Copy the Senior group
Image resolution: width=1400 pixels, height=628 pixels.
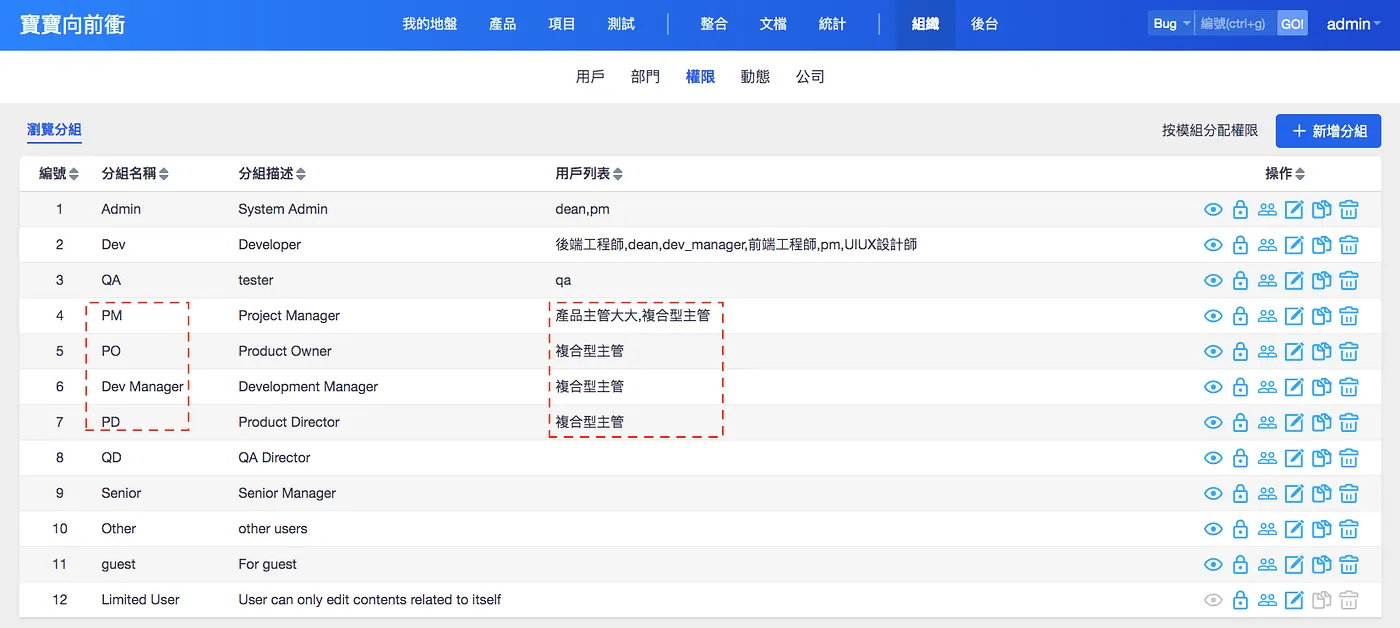pos(1321,494)
